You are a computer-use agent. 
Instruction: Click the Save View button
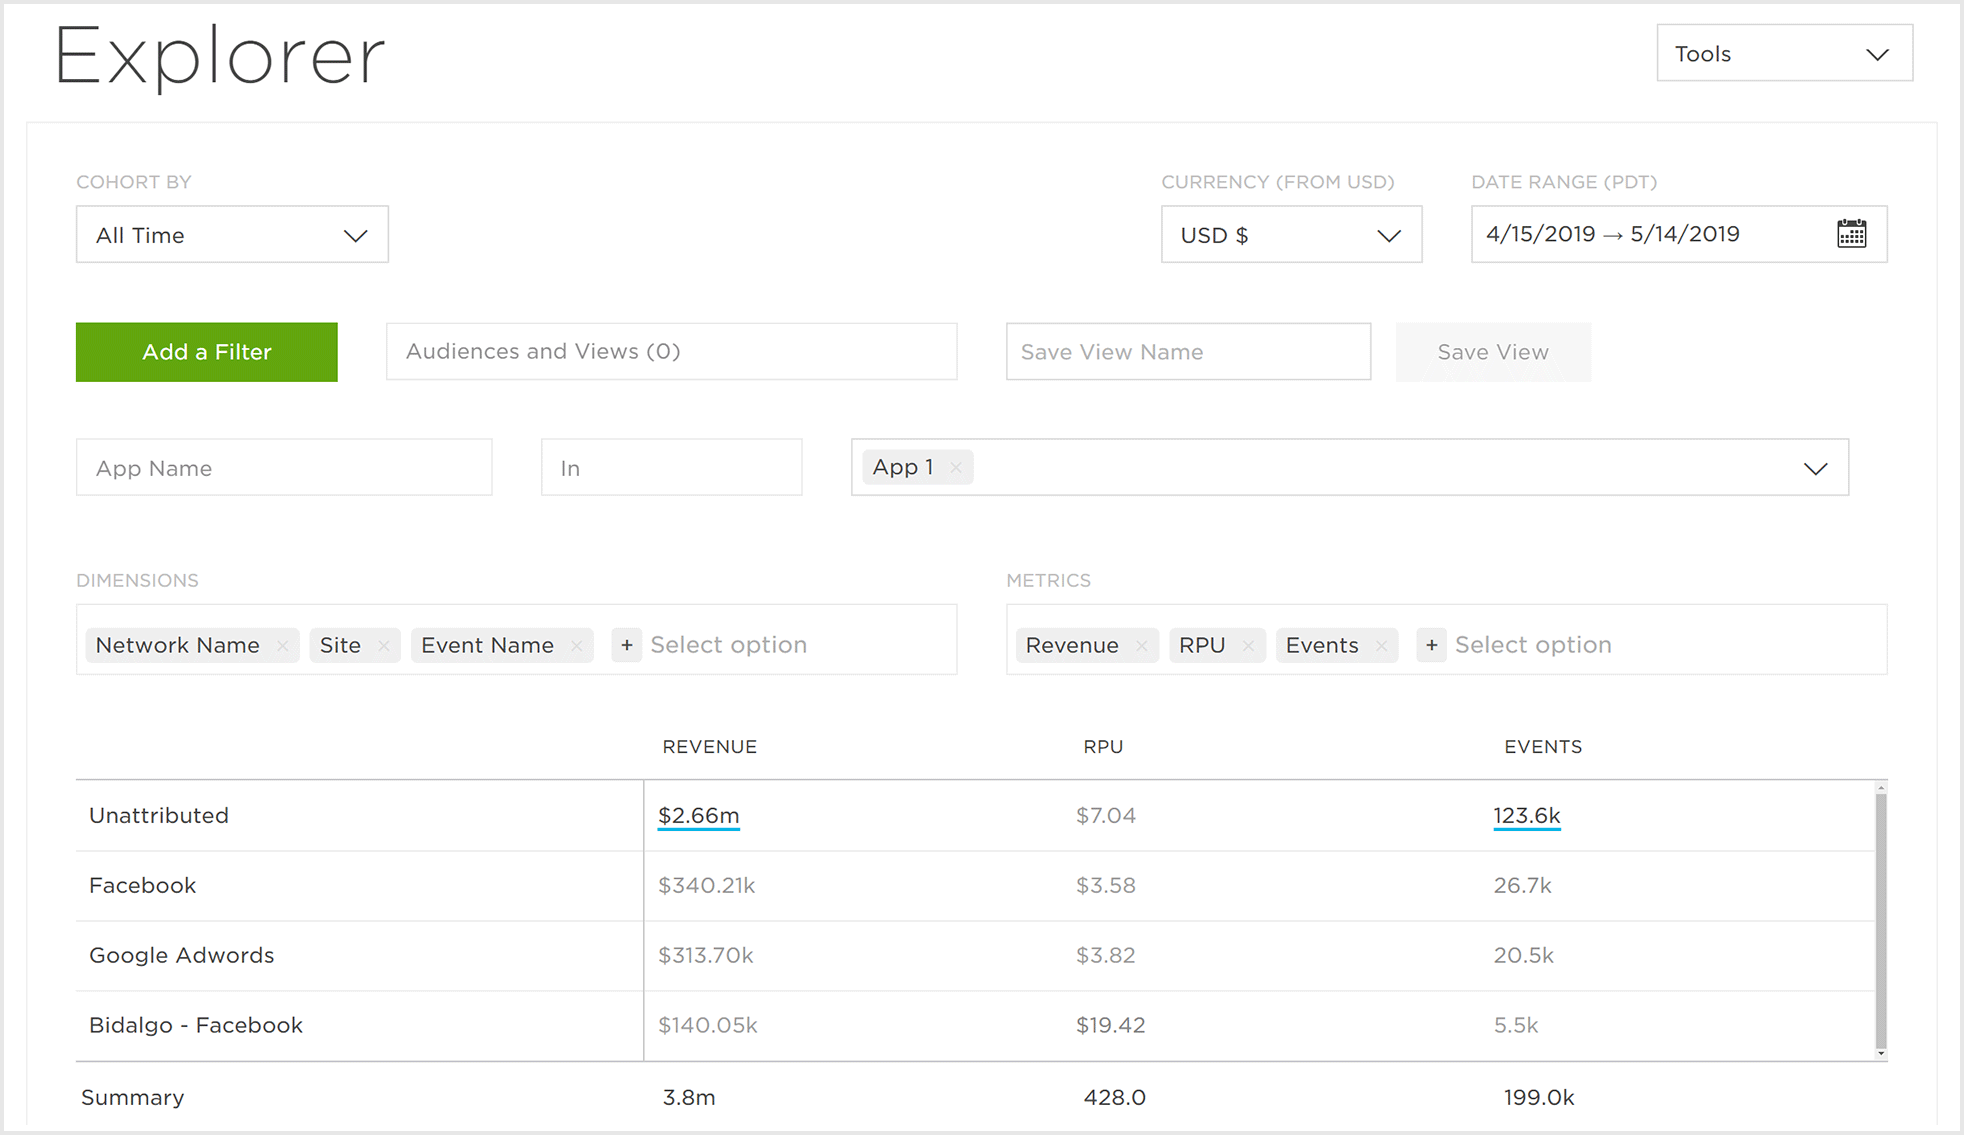point(1492,352)
